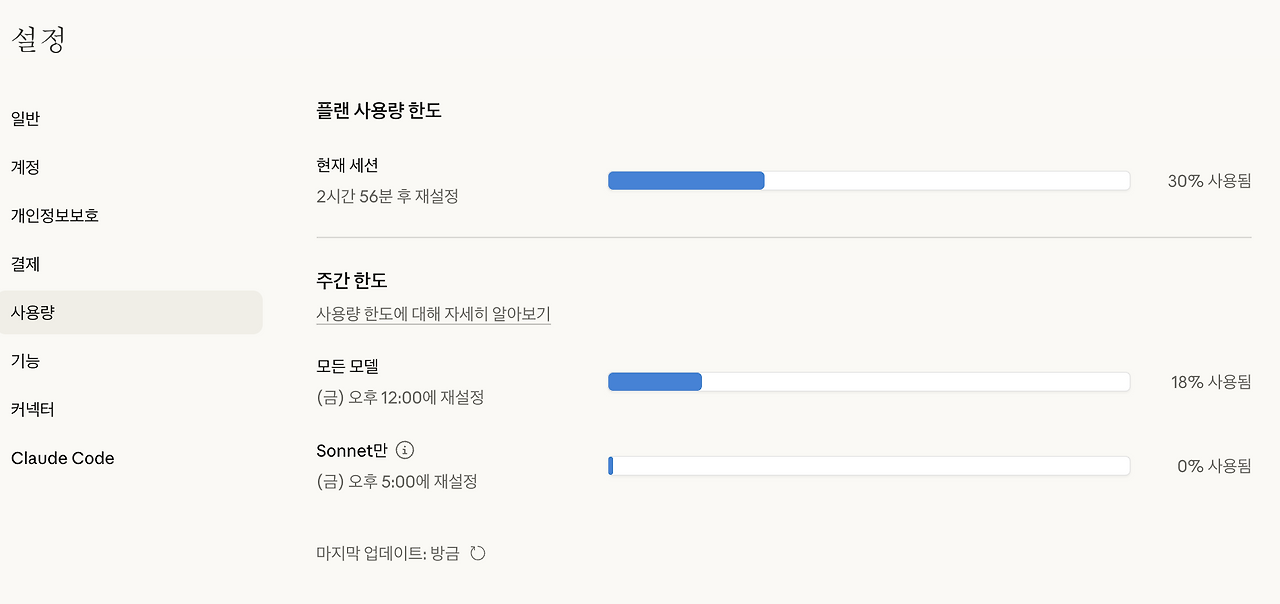Go to the 계정 settings page
1280x604 pixels.
pos(26,167)
